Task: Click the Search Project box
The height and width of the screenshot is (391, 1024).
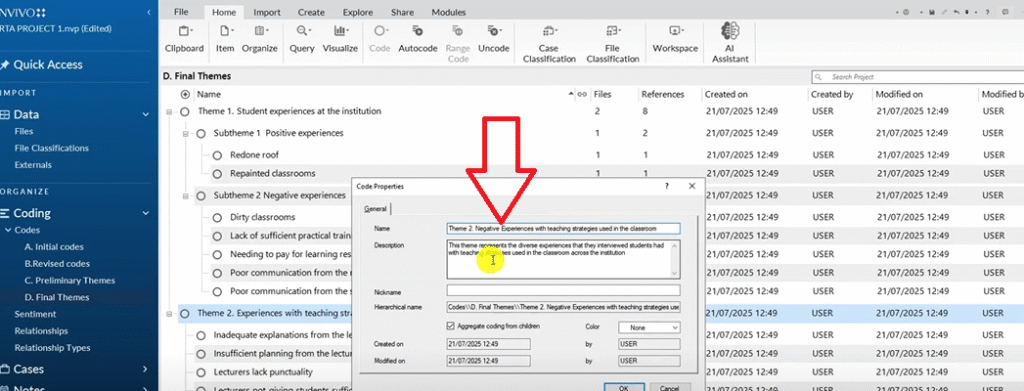Action: [917, 77]
